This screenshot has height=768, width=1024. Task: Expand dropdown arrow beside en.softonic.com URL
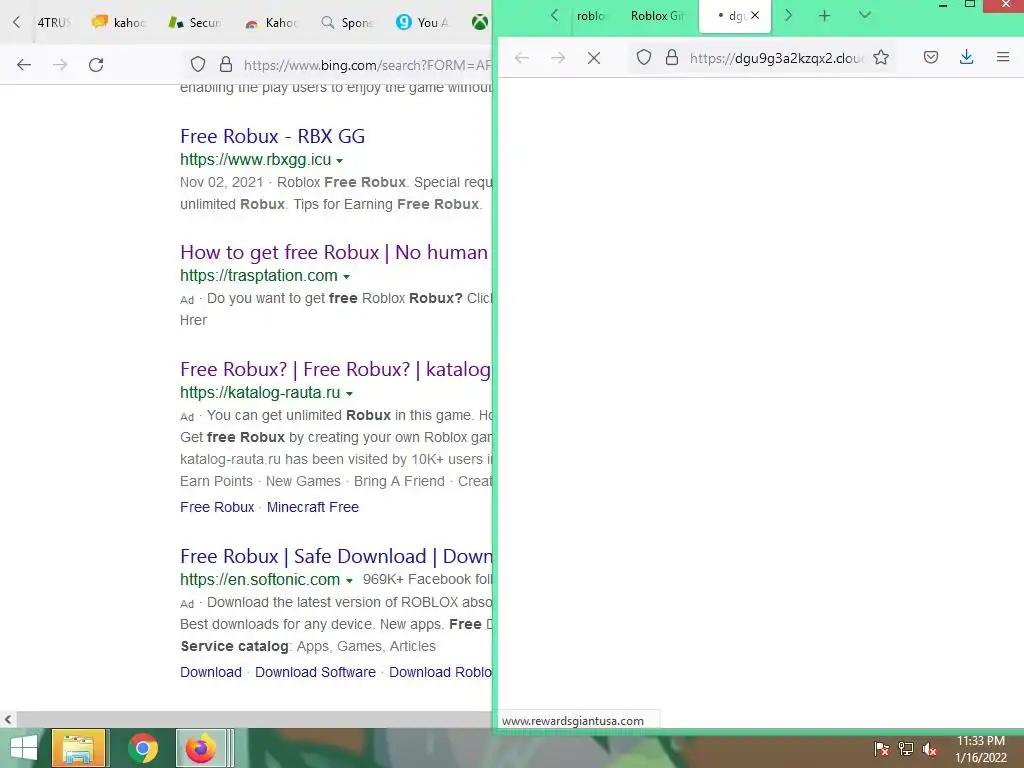[349, 581]
